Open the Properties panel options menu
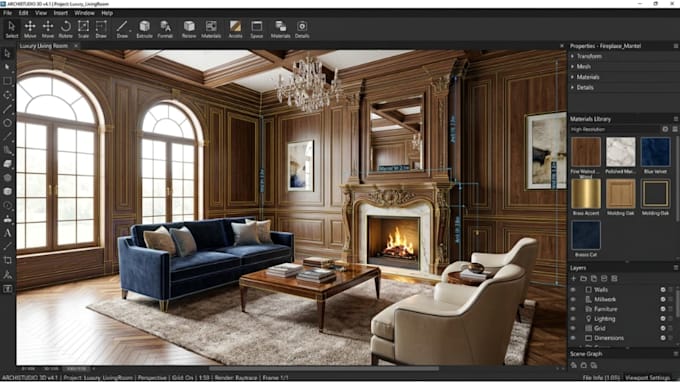 (x=675, y=46)
